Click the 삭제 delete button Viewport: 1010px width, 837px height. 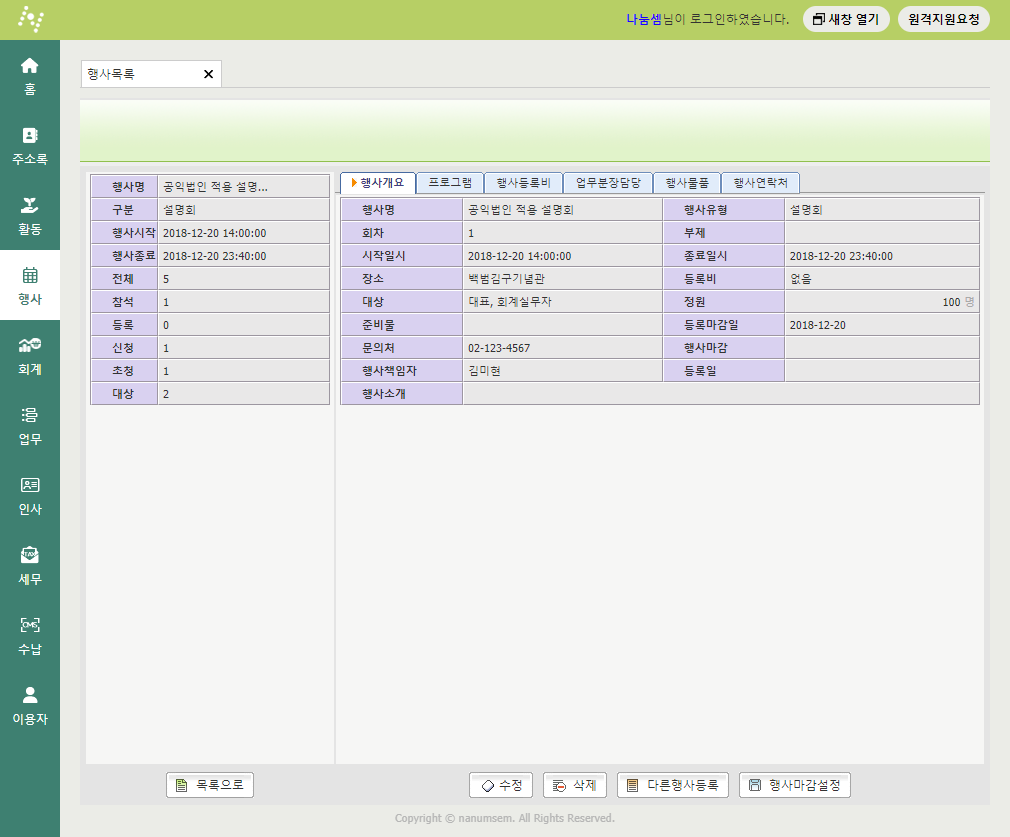pos(575,785)
